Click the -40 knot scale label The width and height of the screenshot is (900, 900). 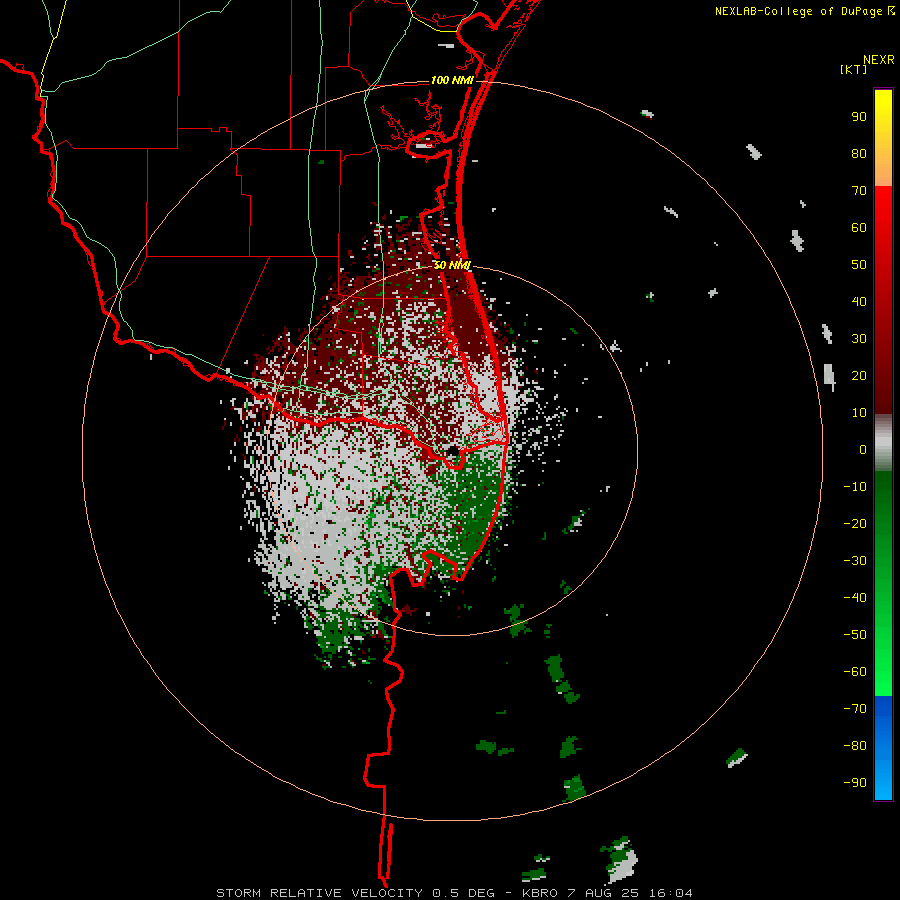[x=855, y=598]
